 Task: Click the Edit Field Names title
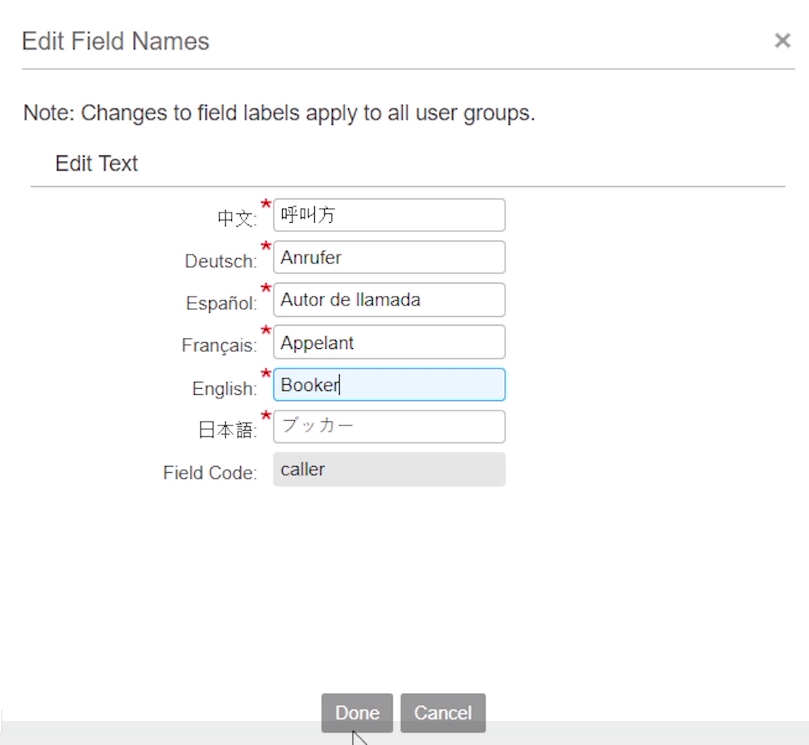click(115, 41)
